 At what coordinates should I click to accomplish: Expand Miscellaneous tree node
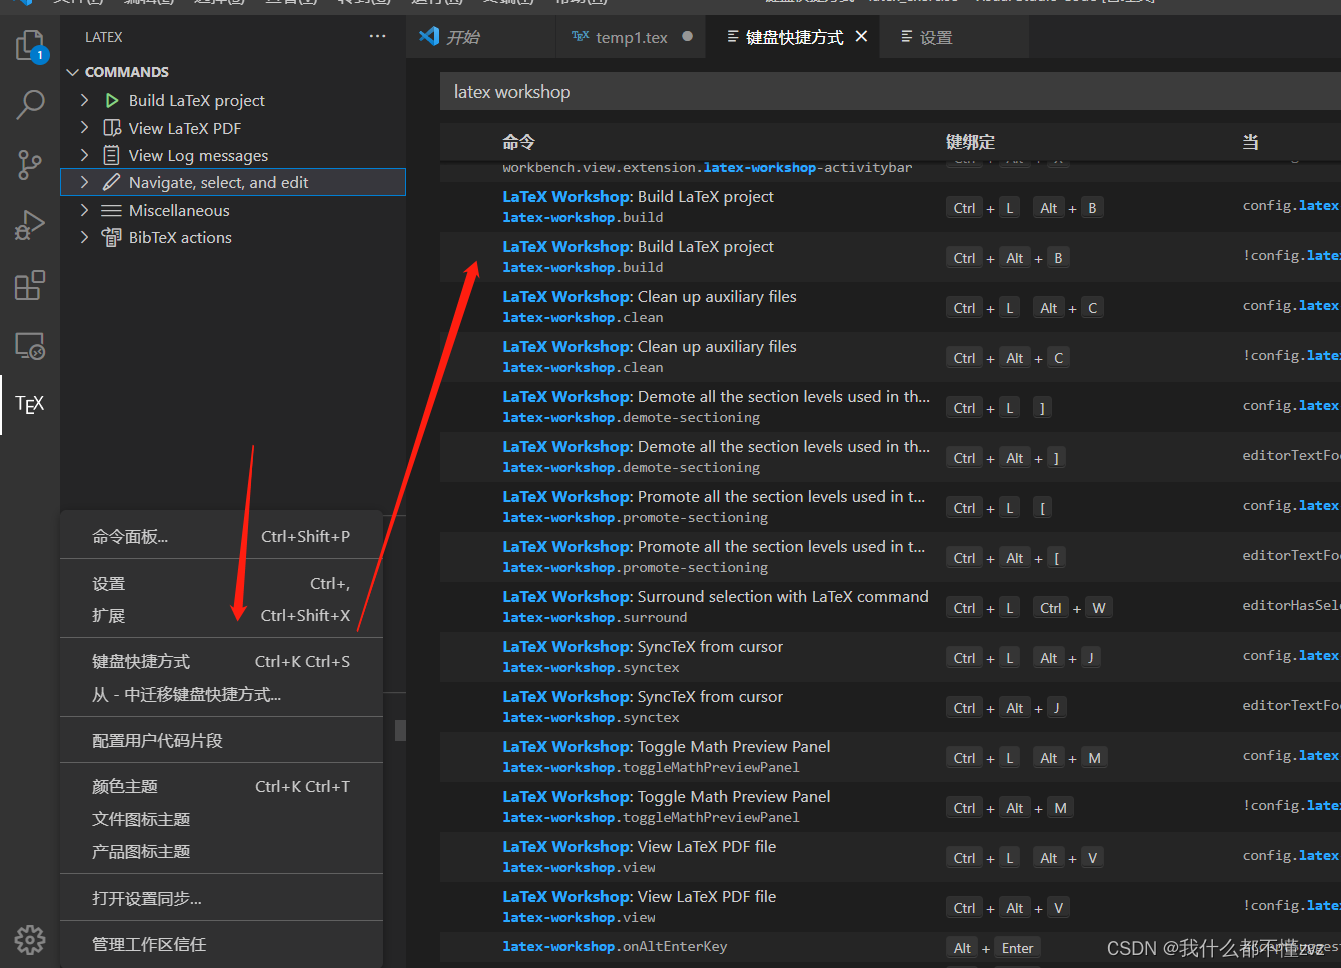pyautogui.click(x=85, y=210)
